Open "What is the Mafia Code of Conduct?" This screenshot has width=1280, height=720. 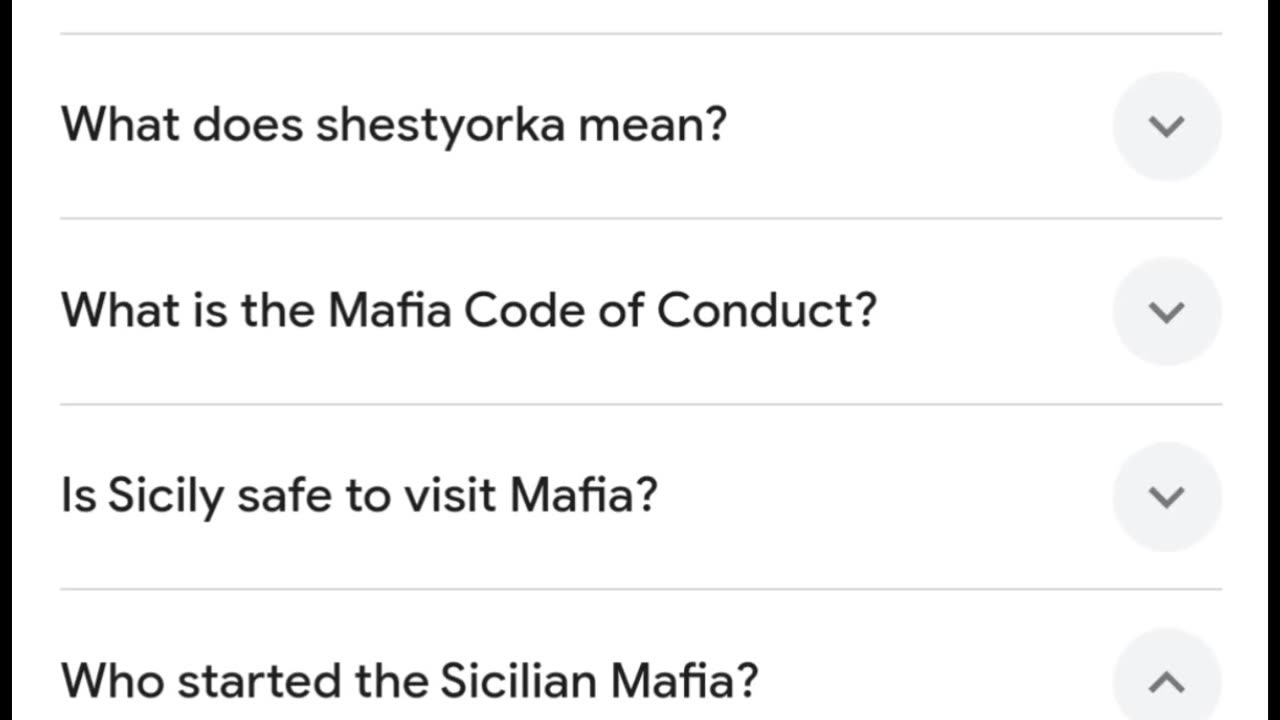point(468,310)
